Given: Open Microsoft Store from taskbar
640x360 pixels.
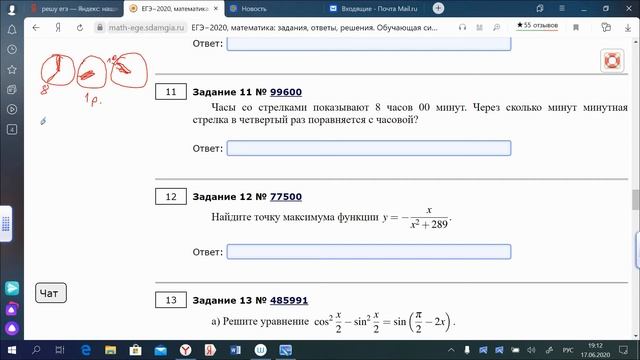Looking at the screenshot, I should pyautogui.click(x=136, y=350).
